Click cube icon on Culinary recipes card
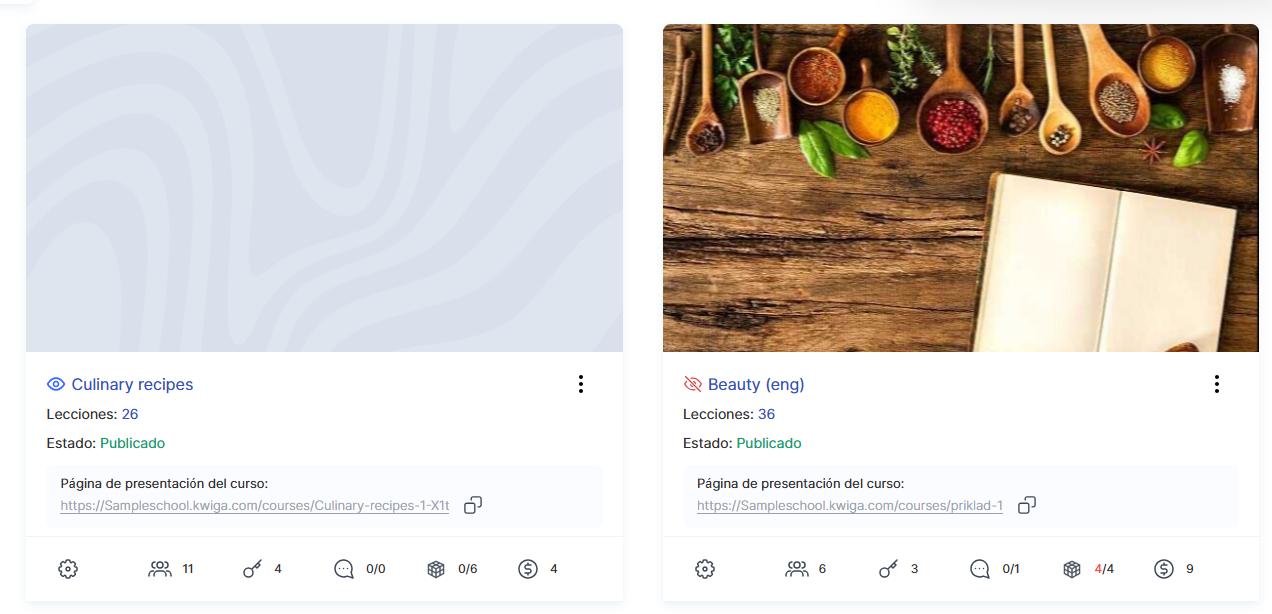This screenshot has height=614, width=1272. (436, 569)
